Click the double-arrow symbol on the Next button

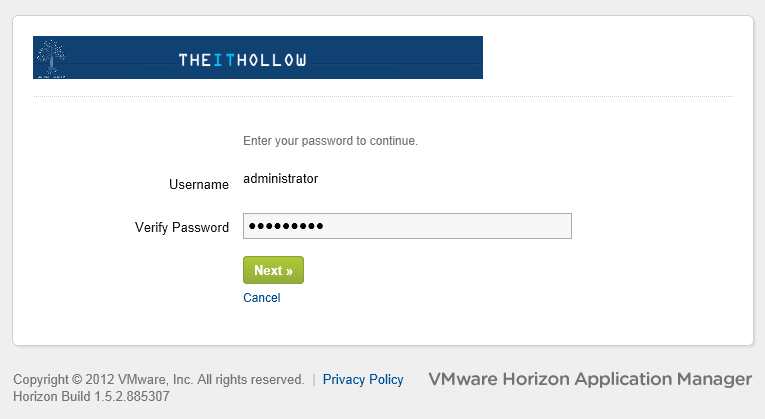(x=288, y=270)
